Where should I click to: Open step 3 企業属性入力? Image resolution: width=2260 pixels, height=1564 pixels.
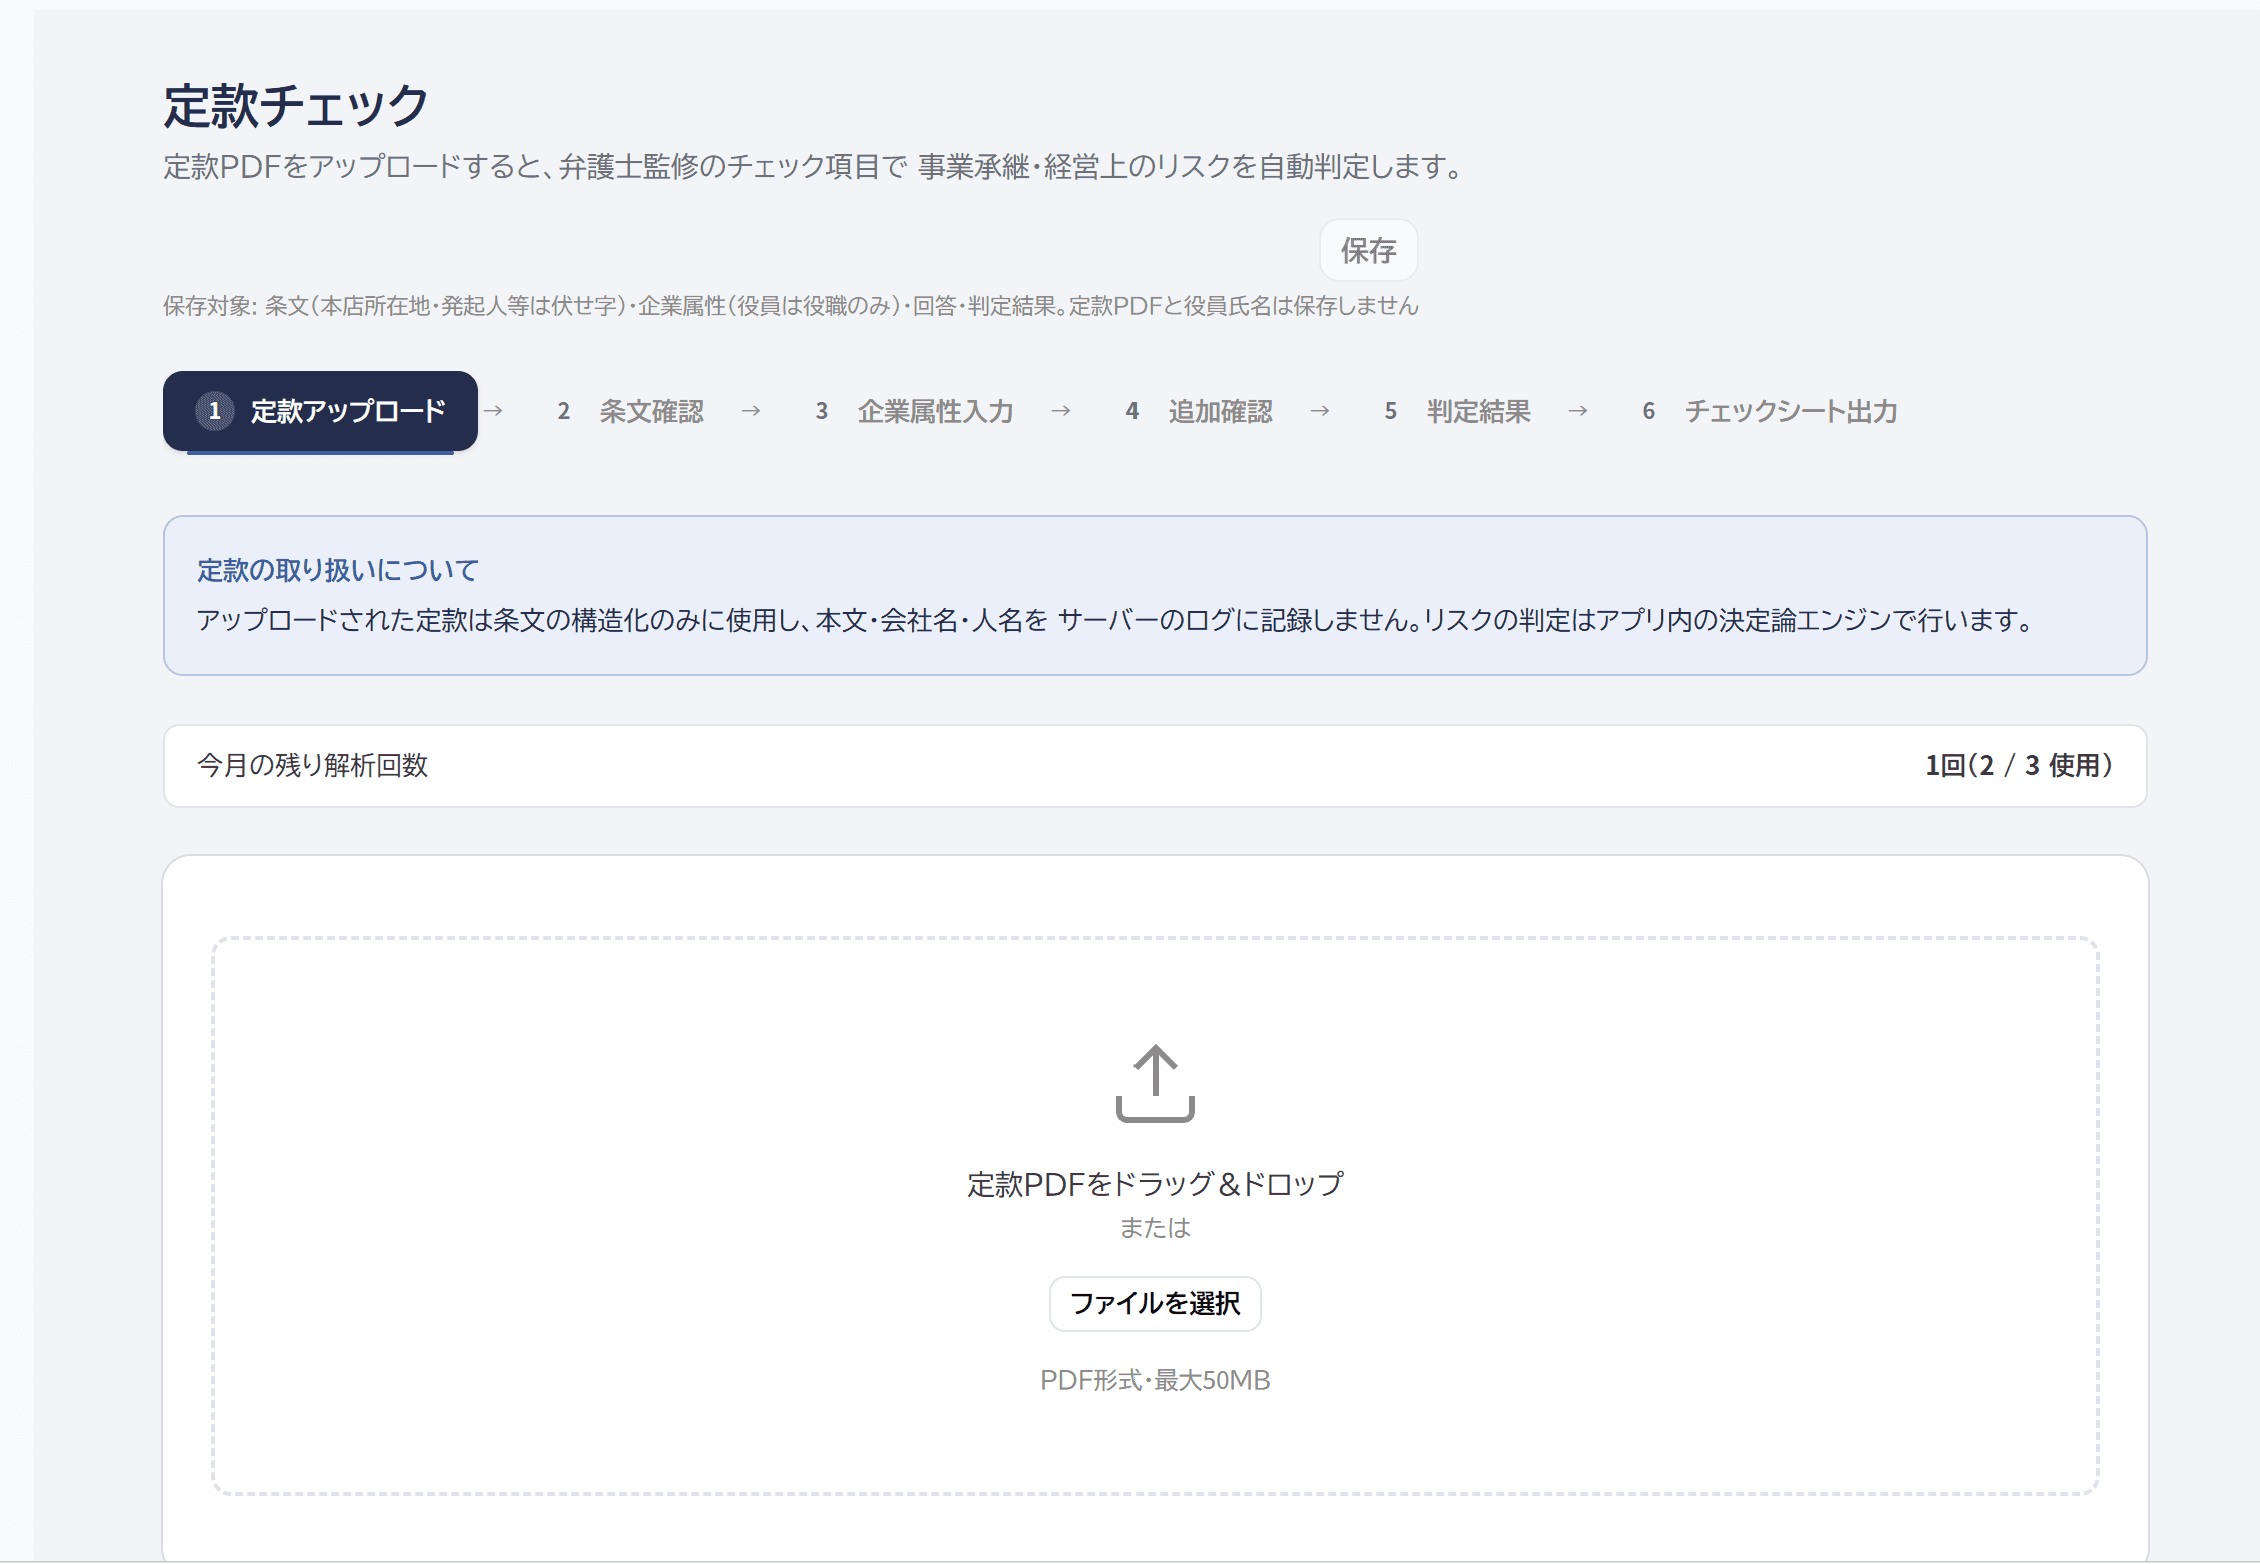pyautogui.click(x=914, y=411)
